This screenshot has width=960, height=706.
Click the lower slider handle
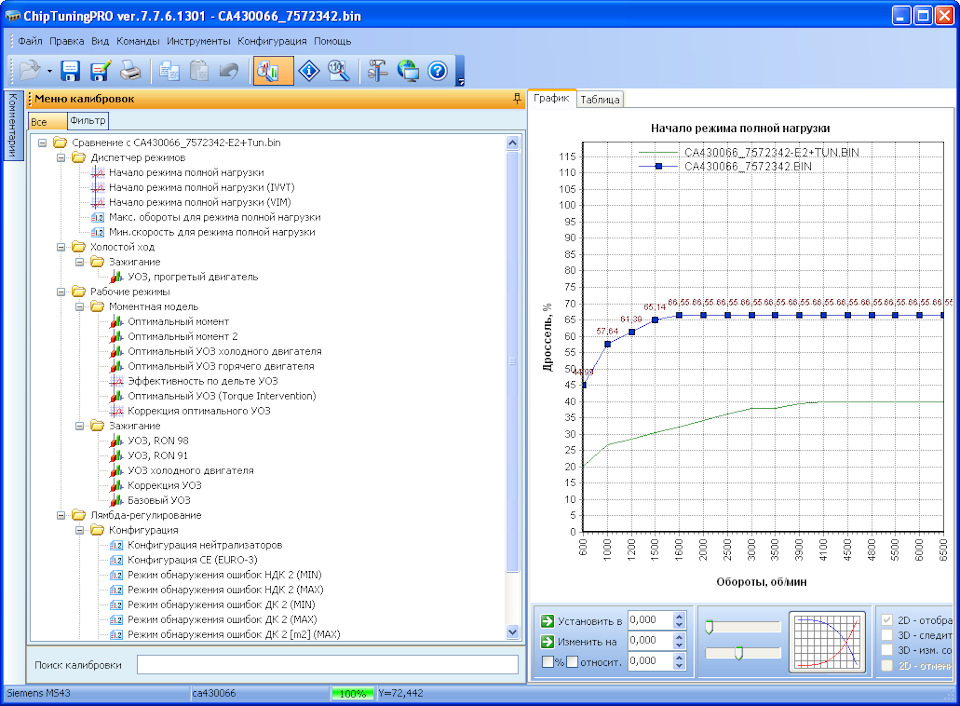[x=738, y=653]
